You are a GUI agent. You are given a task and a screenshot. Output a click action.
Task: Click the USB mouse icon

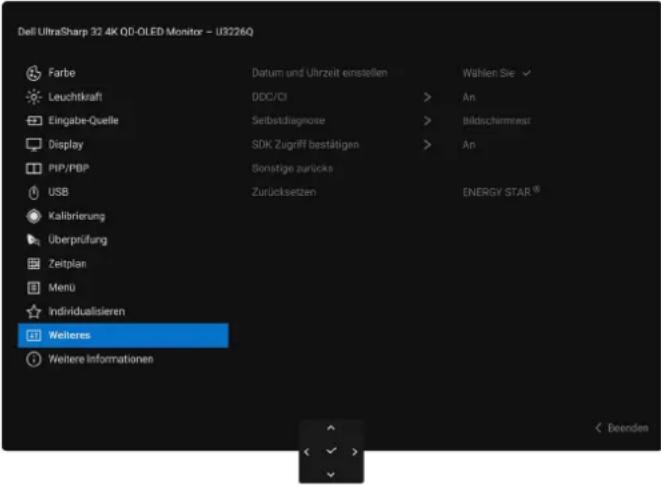[34, 193]
